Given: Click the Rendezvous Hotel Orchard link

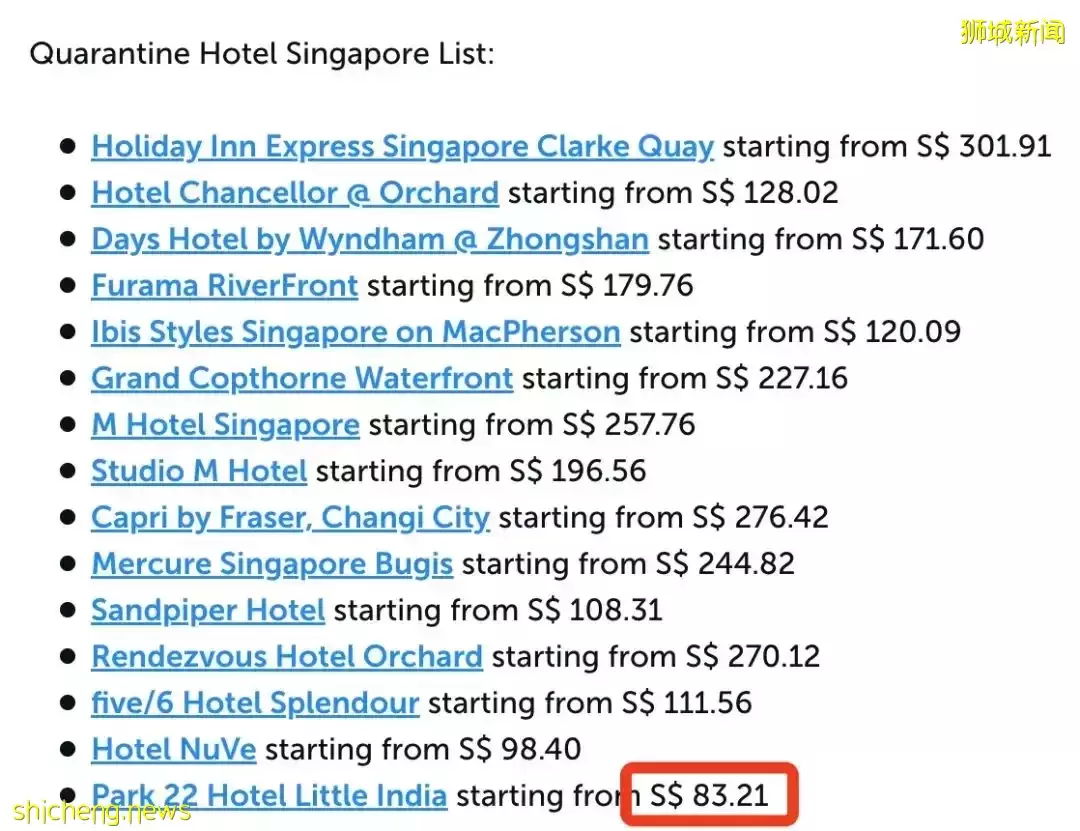Looking at the screenshot, I should coord(287,657).
